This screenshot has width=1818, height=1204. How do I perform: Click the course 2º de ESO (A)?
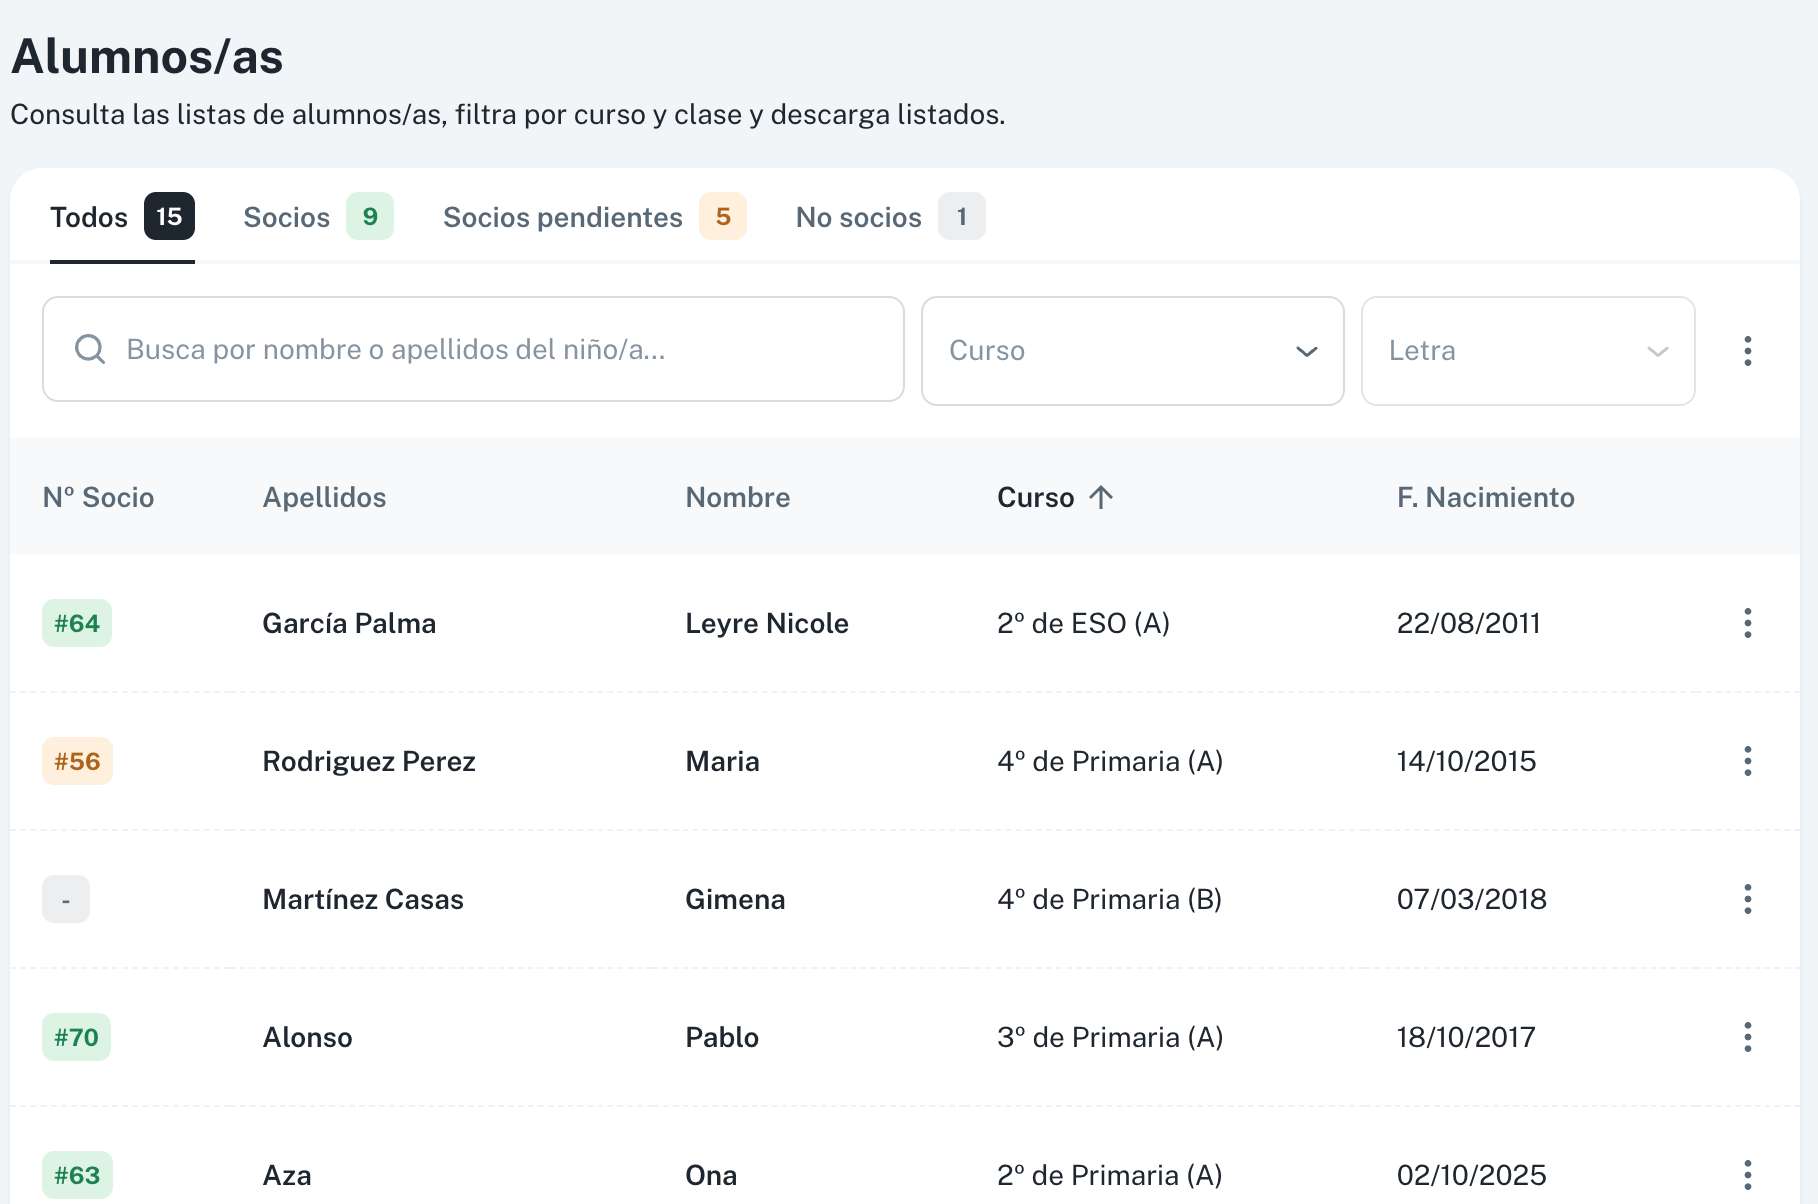point(1083,623)
